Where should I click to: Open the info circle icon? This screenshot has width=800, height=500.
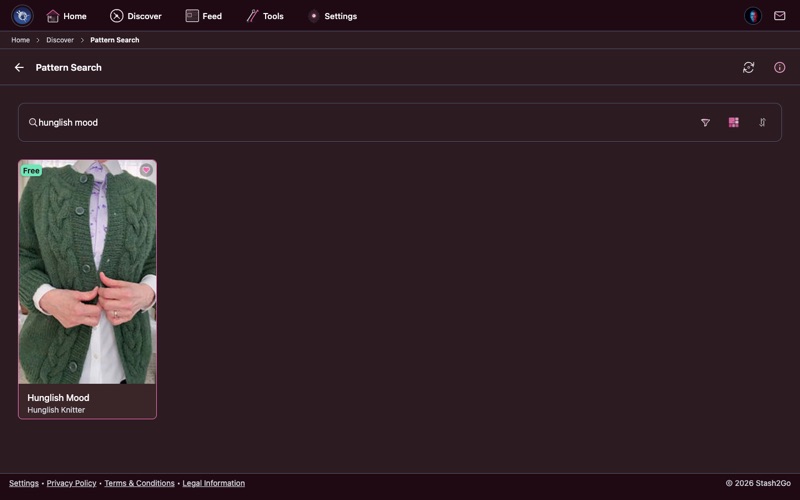780,68
